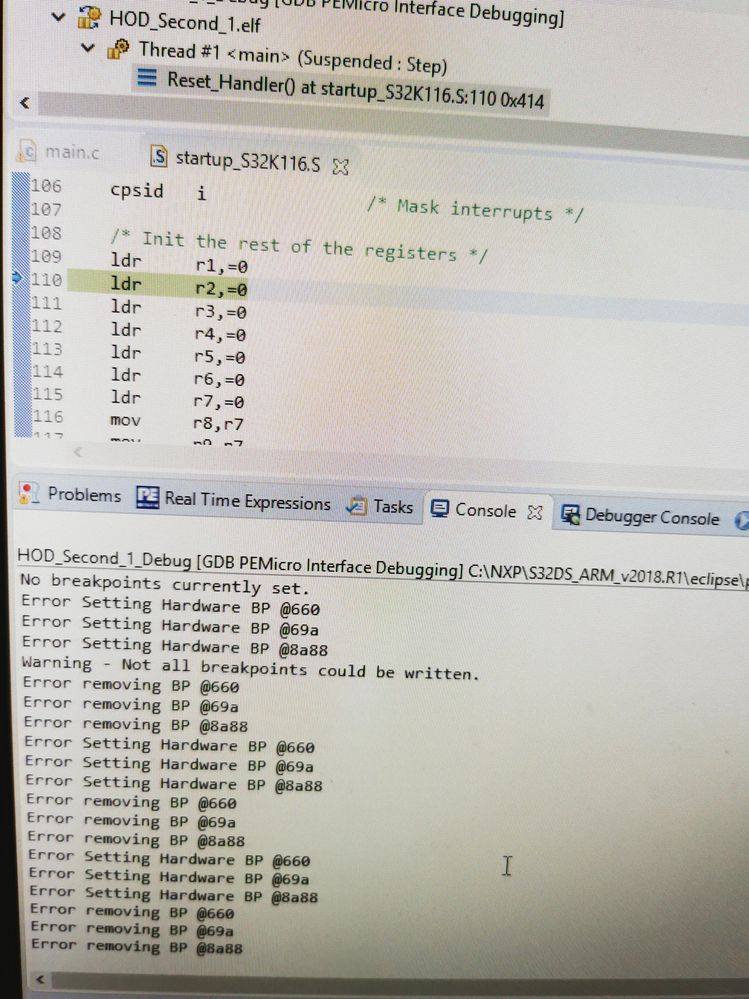Image resolution: width=749 pixels, height=999 pixels.
Task: Click line number 106 in the gutter
Action: point(46,186)
